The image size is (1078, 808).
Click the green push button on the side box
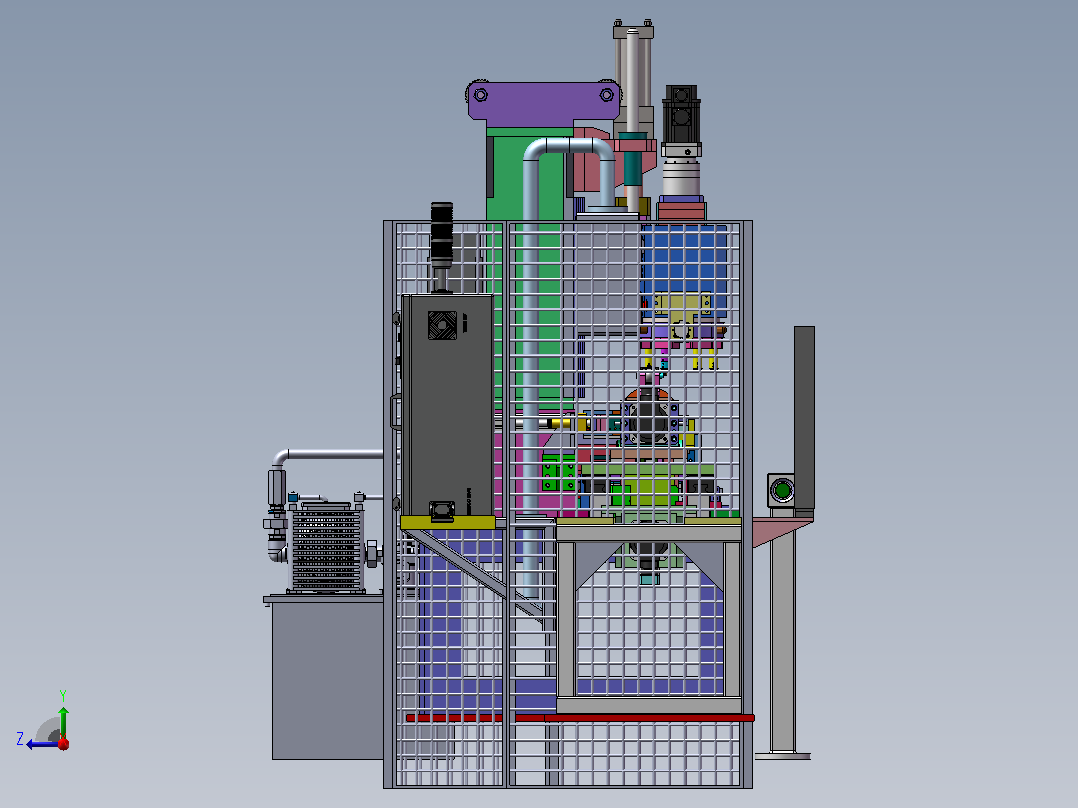coord(782,490)
